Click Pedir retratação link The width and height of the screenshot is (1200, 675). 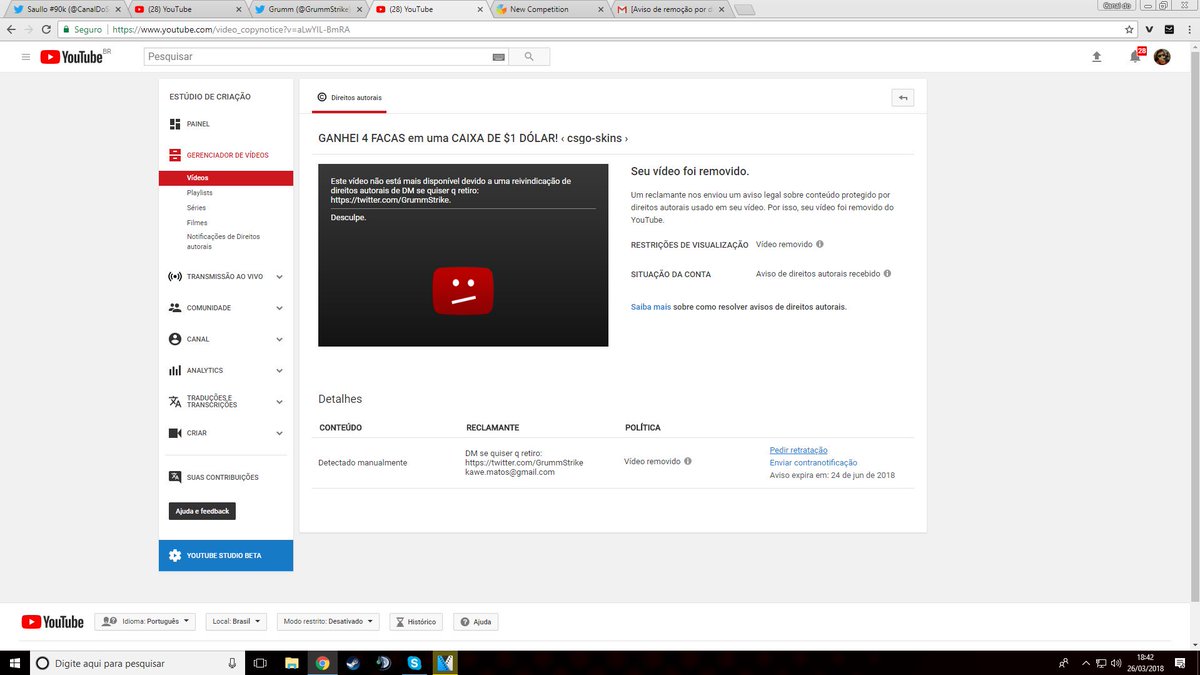[x=798, y=450]
